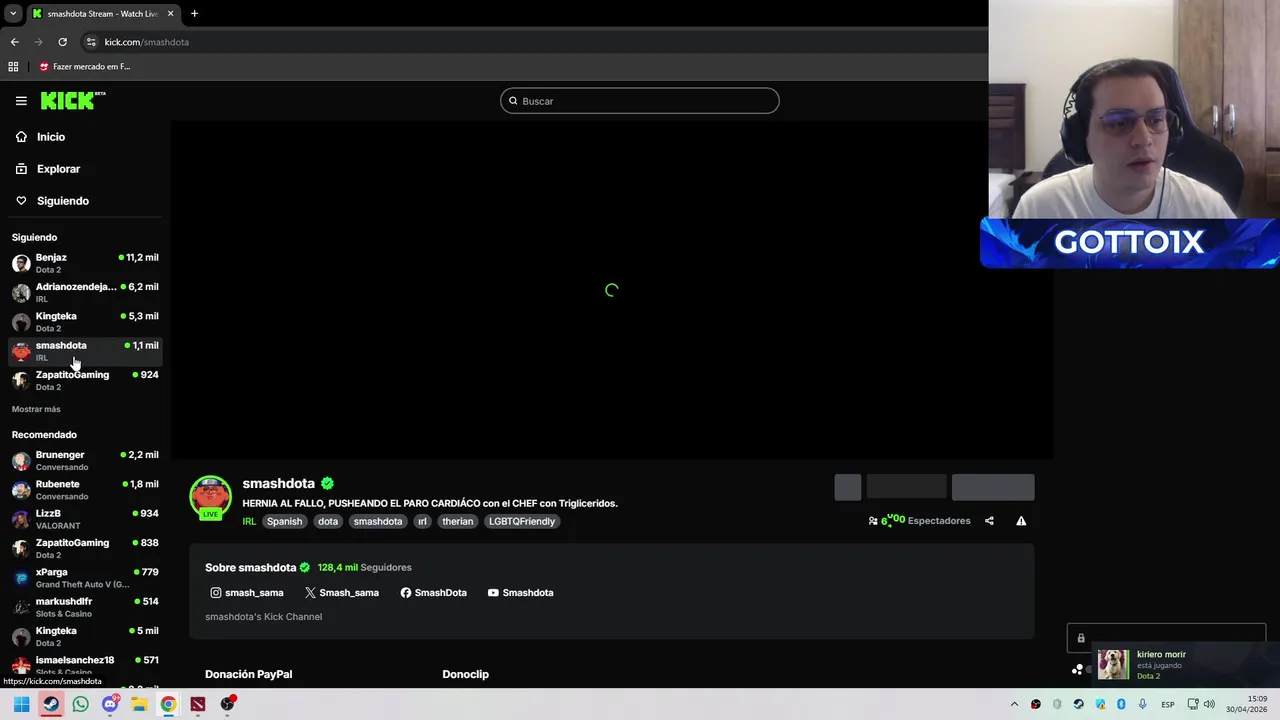Open WhatsApp from the taskbar

pos(80,704)
